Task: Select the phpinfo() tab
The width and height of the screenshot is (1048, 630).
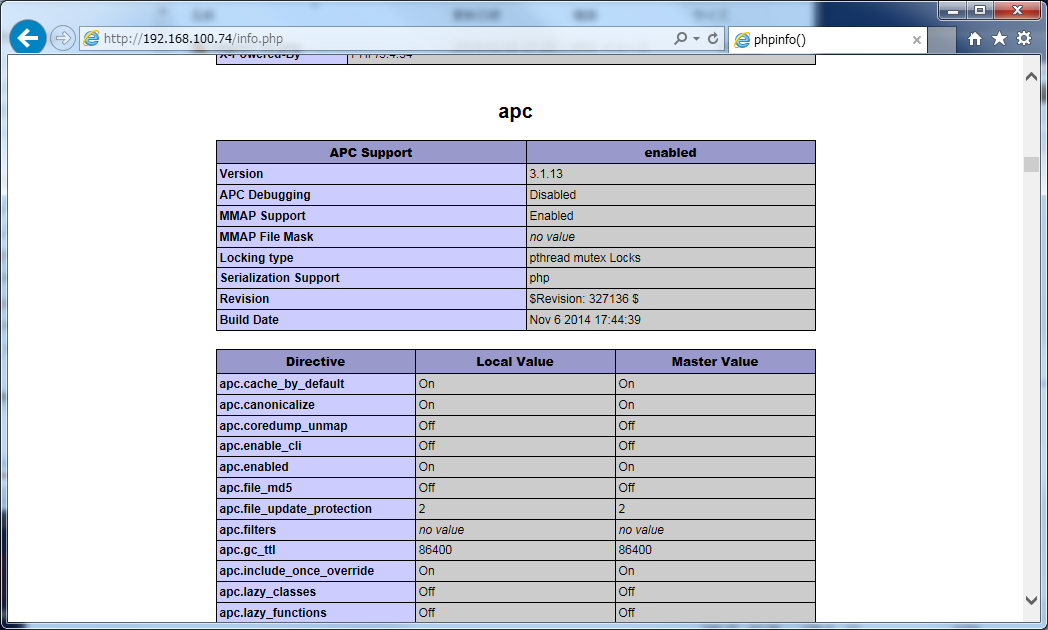Action: pyautogui.click(x=820, y=40)
